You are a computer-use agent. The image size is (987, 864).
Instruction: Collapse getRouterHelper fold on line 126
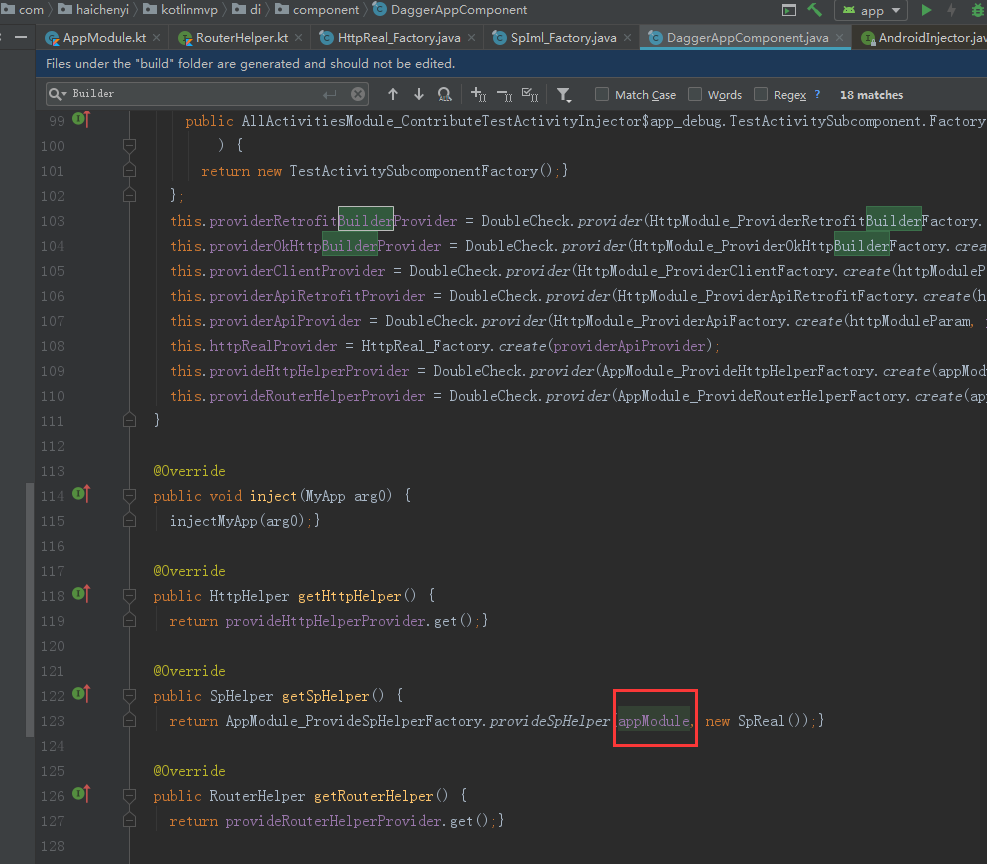tap(130, 796)
